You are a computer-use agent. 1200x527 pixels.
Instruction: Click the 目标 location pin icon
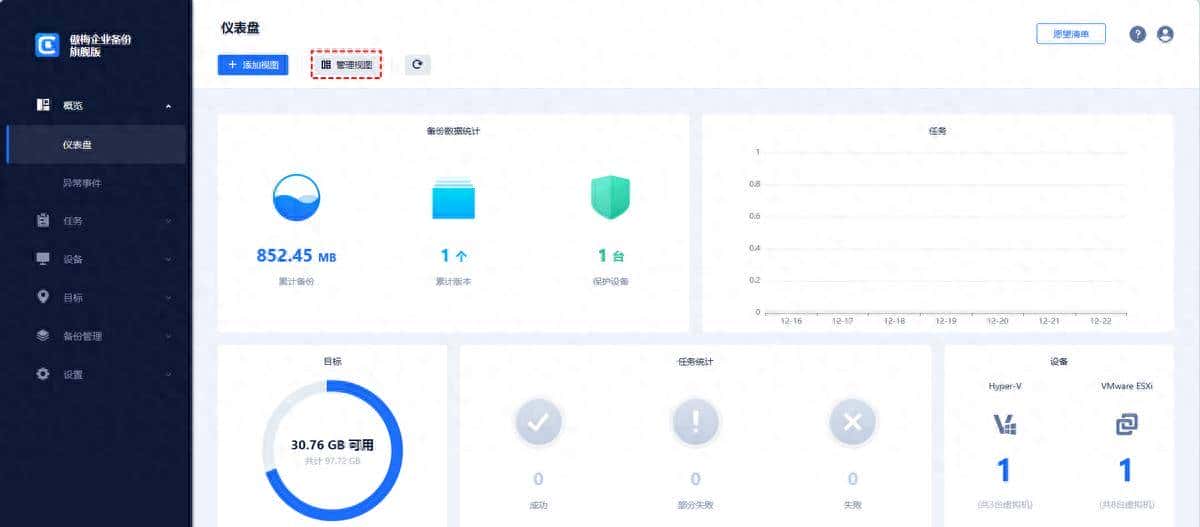[x=43, y=297]
